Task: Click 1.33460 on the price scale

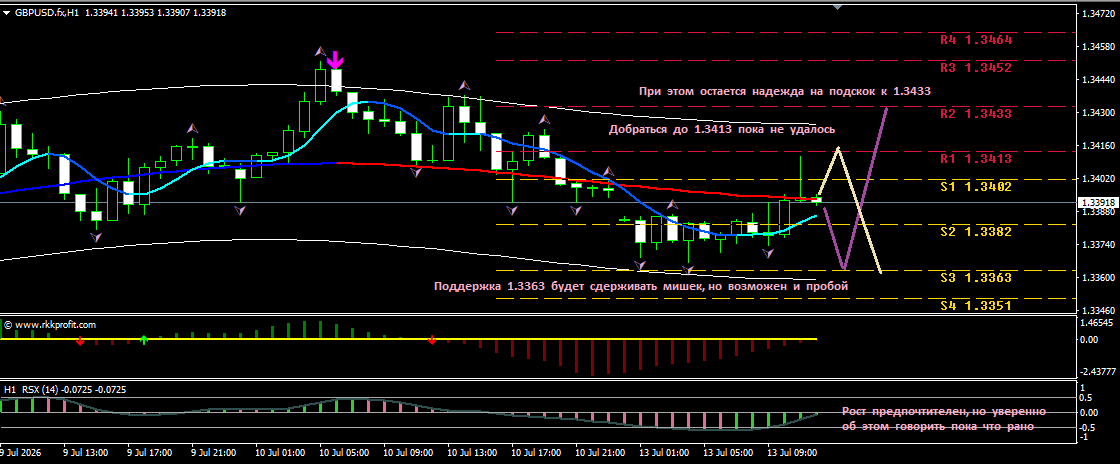Action: [x=1099, y=311]
